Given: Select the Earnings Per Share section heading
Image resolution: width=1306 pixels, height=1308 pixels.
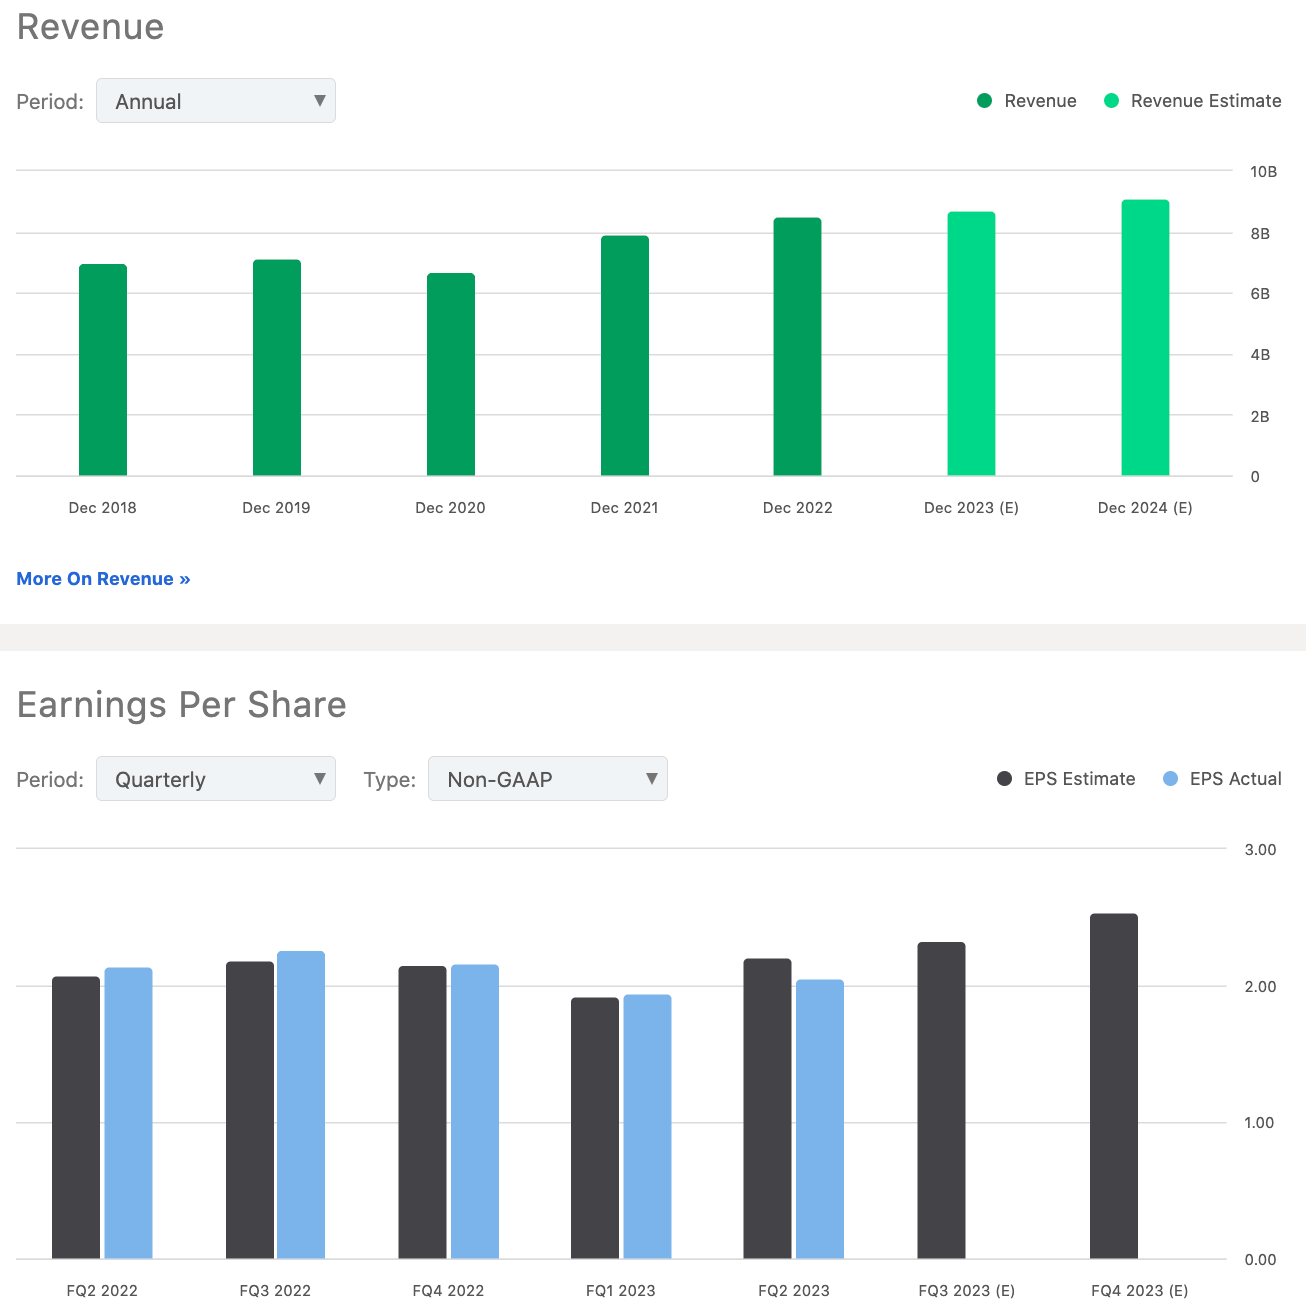Looking at the screenshot, I should click(181, 704).
